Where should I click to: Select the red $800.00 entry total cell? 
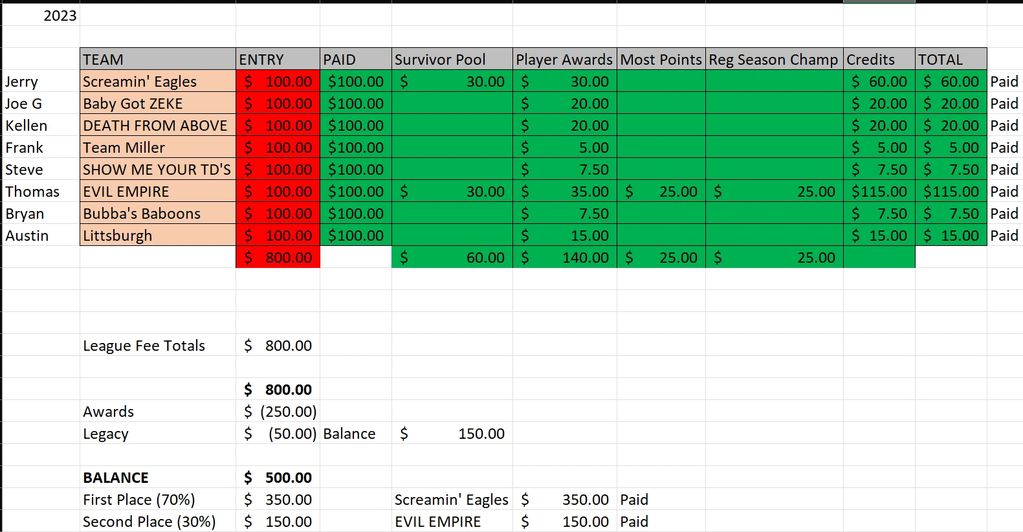tap(278, 257)
